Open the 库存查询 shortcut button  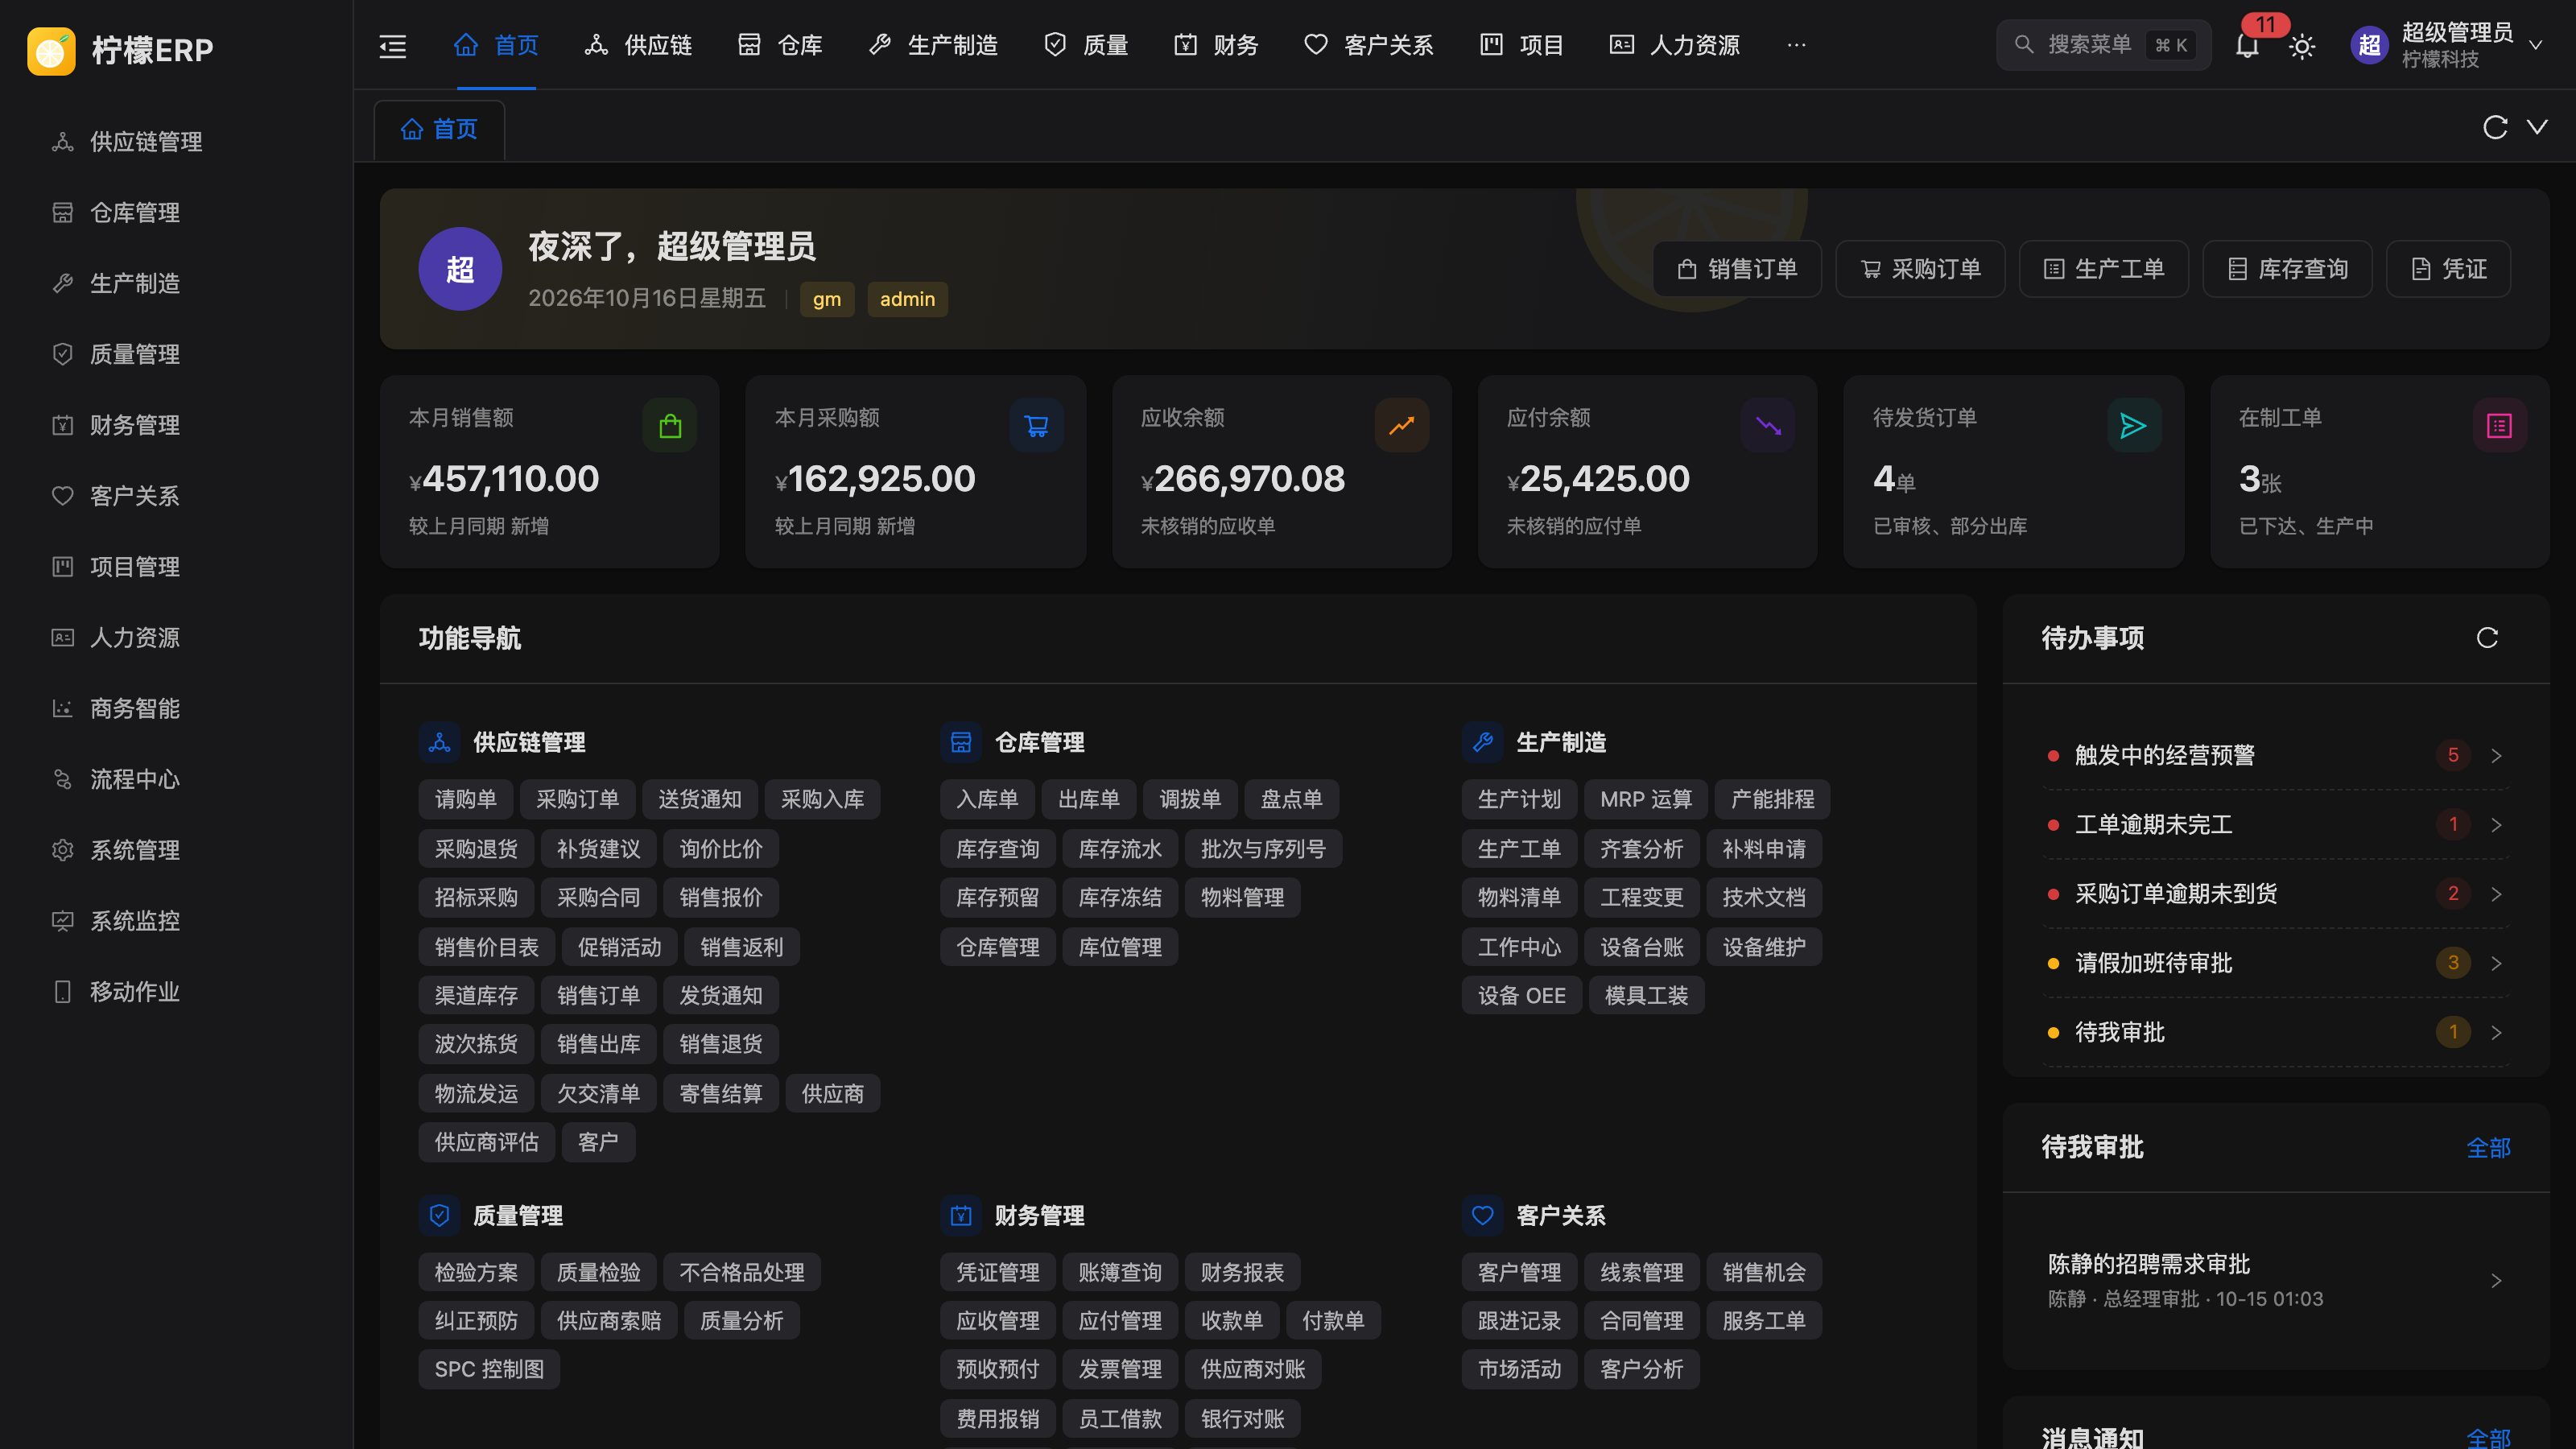pyautogui.click(x=2287, y=269)
